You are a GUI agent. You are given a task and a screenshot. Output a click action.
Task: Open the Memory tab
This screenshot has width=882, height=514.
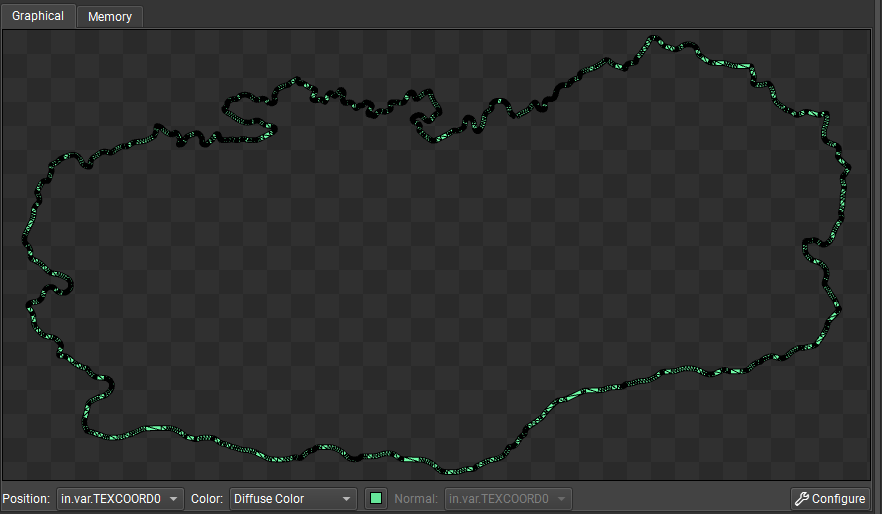coord(110,17)
